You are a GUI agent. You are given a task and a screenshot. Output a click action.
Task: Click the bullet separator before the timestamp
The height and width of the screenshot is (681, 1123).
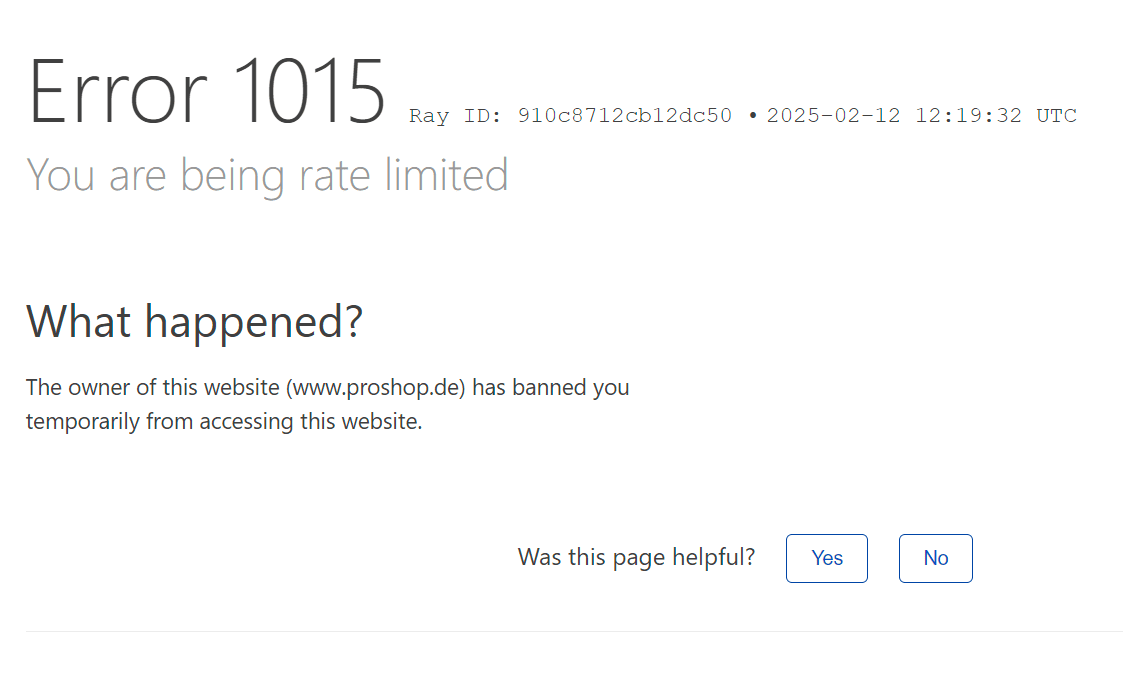pos(752,116)
